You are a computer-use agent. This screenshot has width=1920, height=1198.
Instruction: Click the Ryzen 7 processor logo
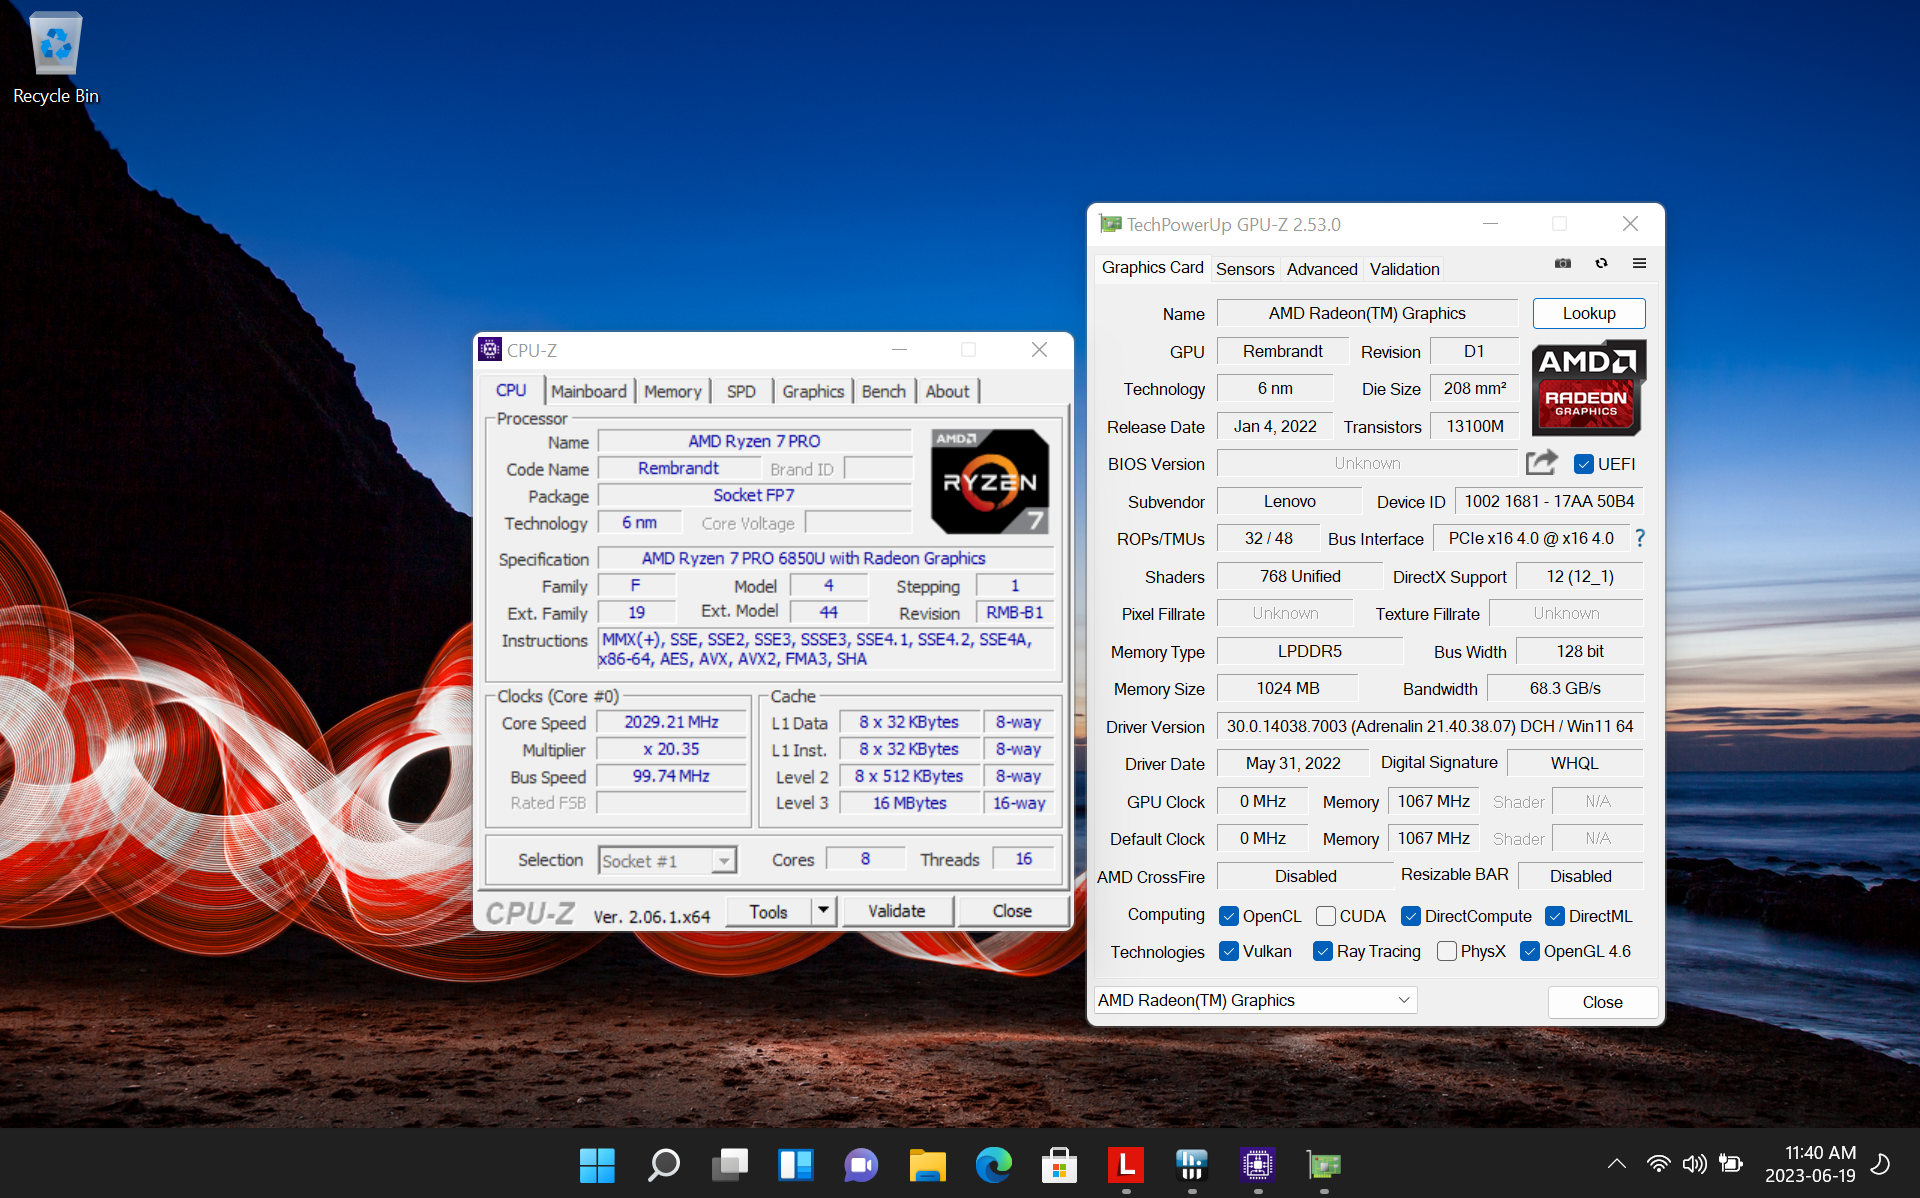coord(990,482)
